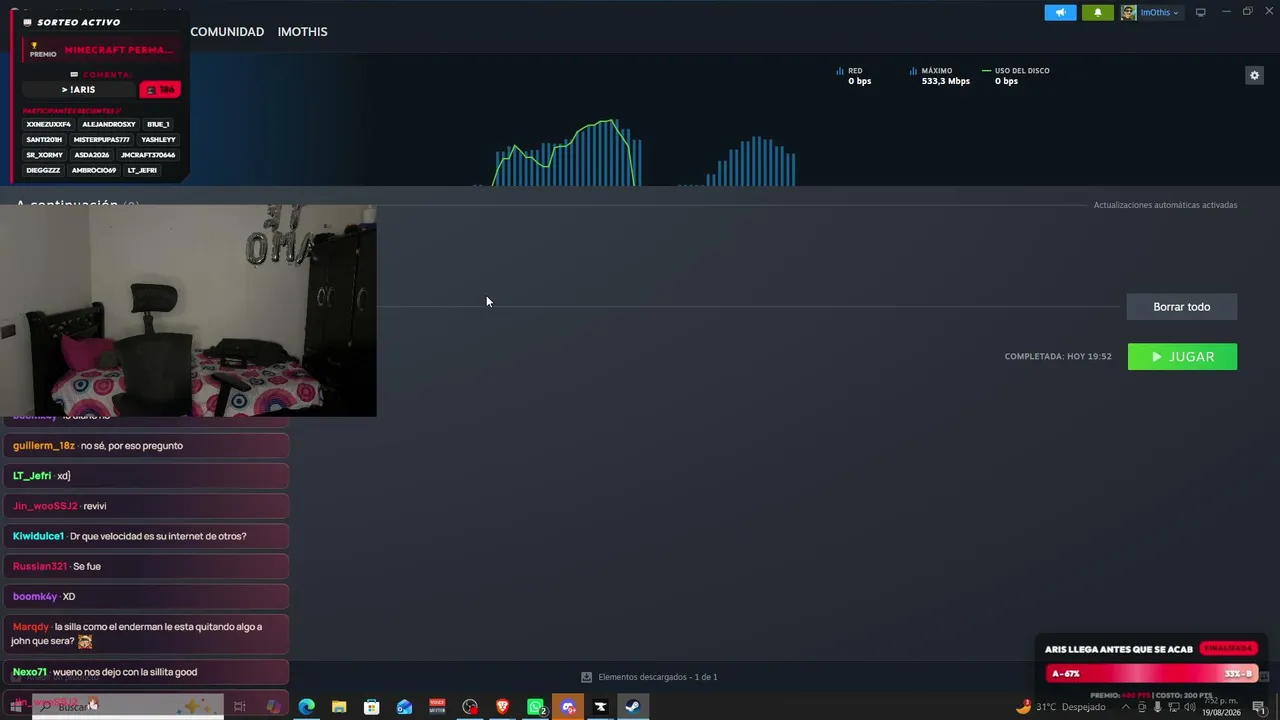Open File Explorer from the taskbar
The image size is (1280, 720).
339,707
